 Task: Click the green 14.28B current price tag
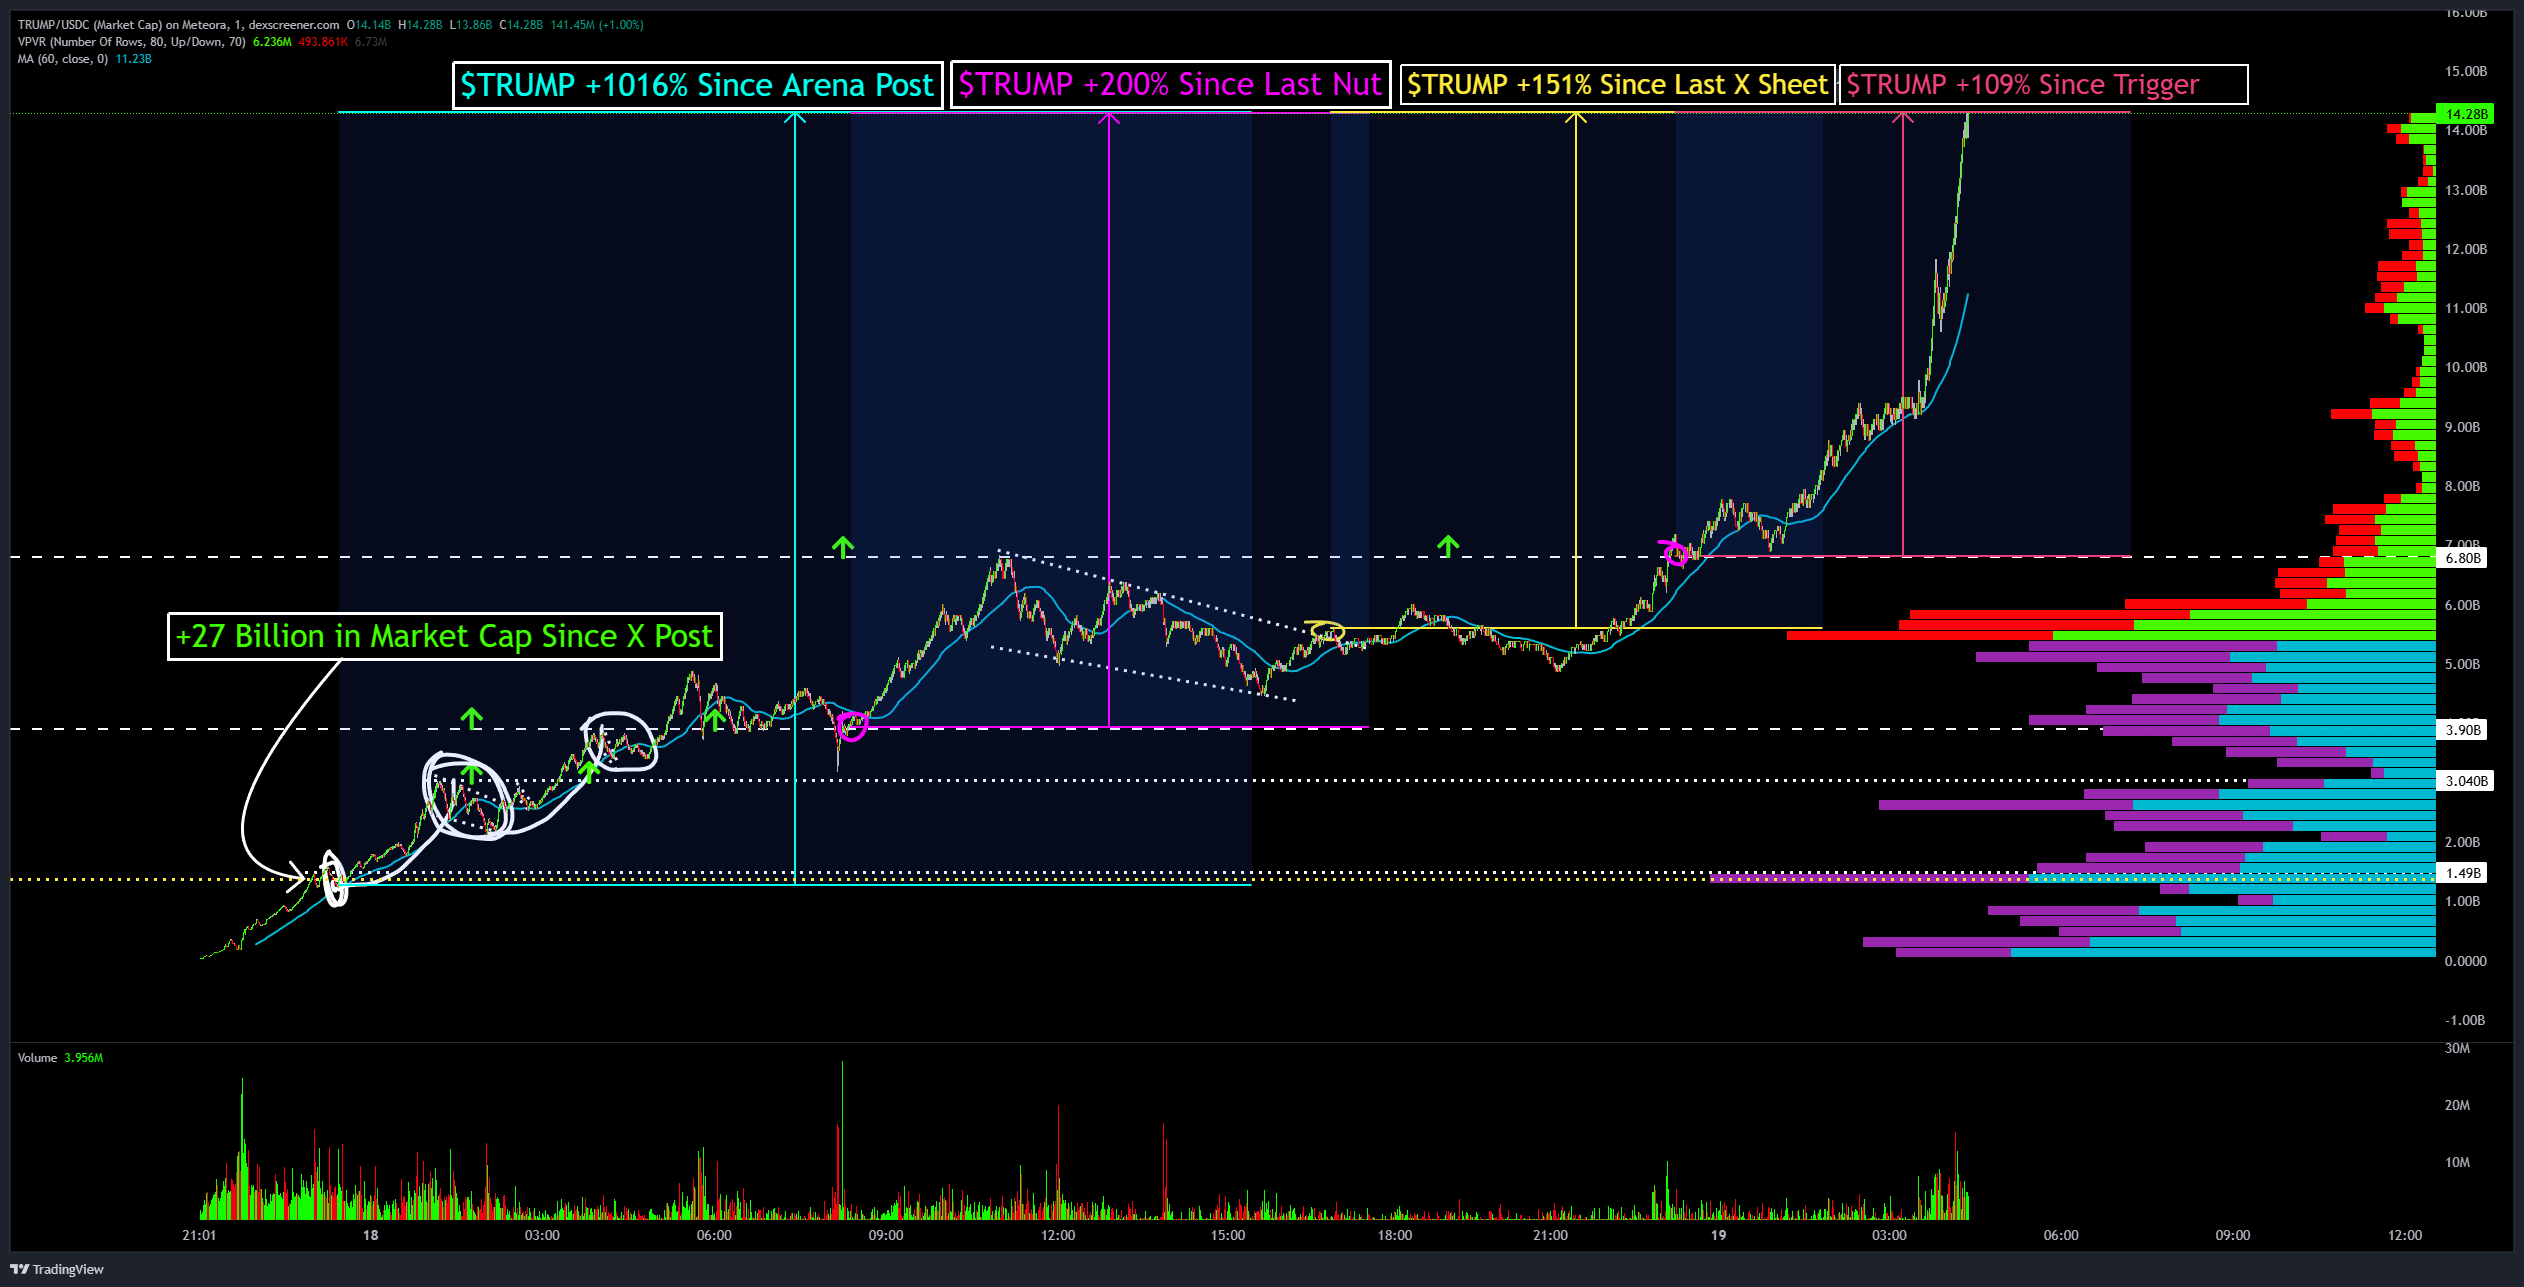2464,114
